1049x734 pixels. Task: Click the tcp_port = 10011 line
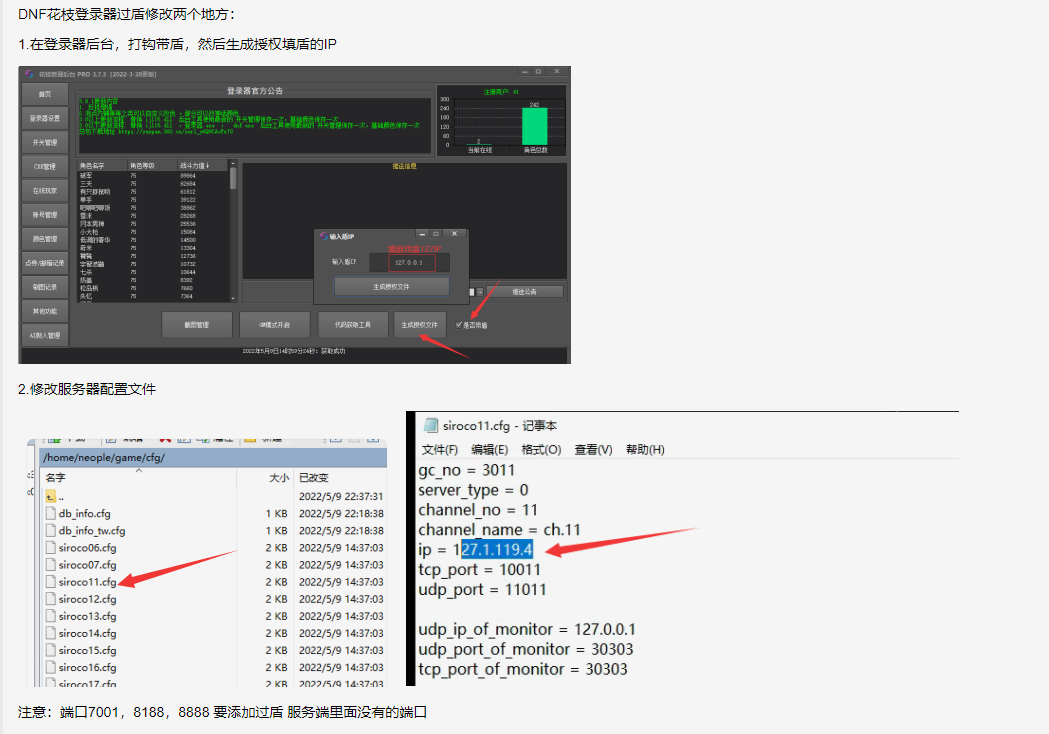click(x=479, y=570)
